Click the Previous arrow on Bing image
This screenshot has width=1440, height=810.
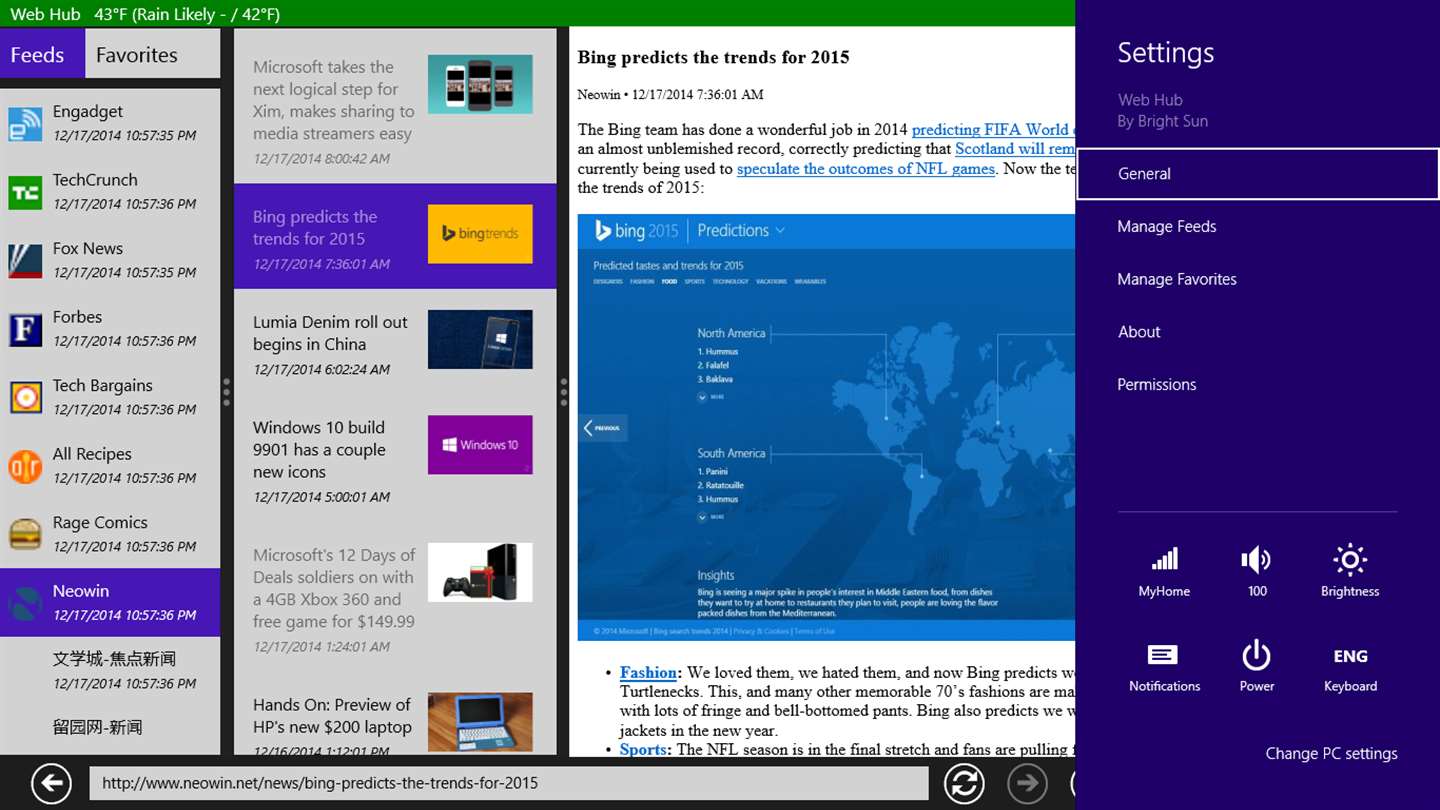[604, 428]
